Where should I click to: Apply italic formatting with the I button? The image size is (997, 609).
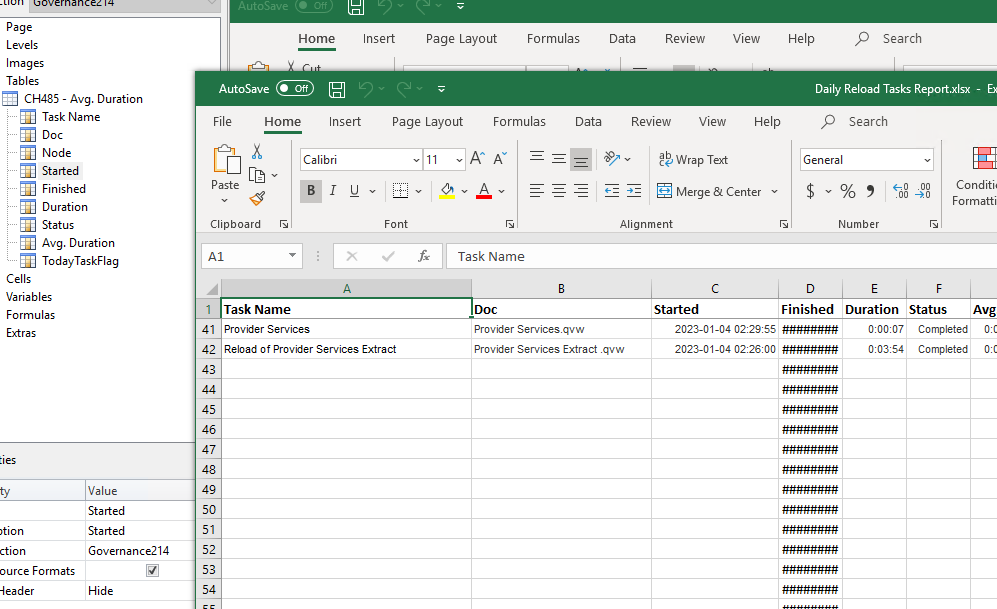[x=333, y=191]
